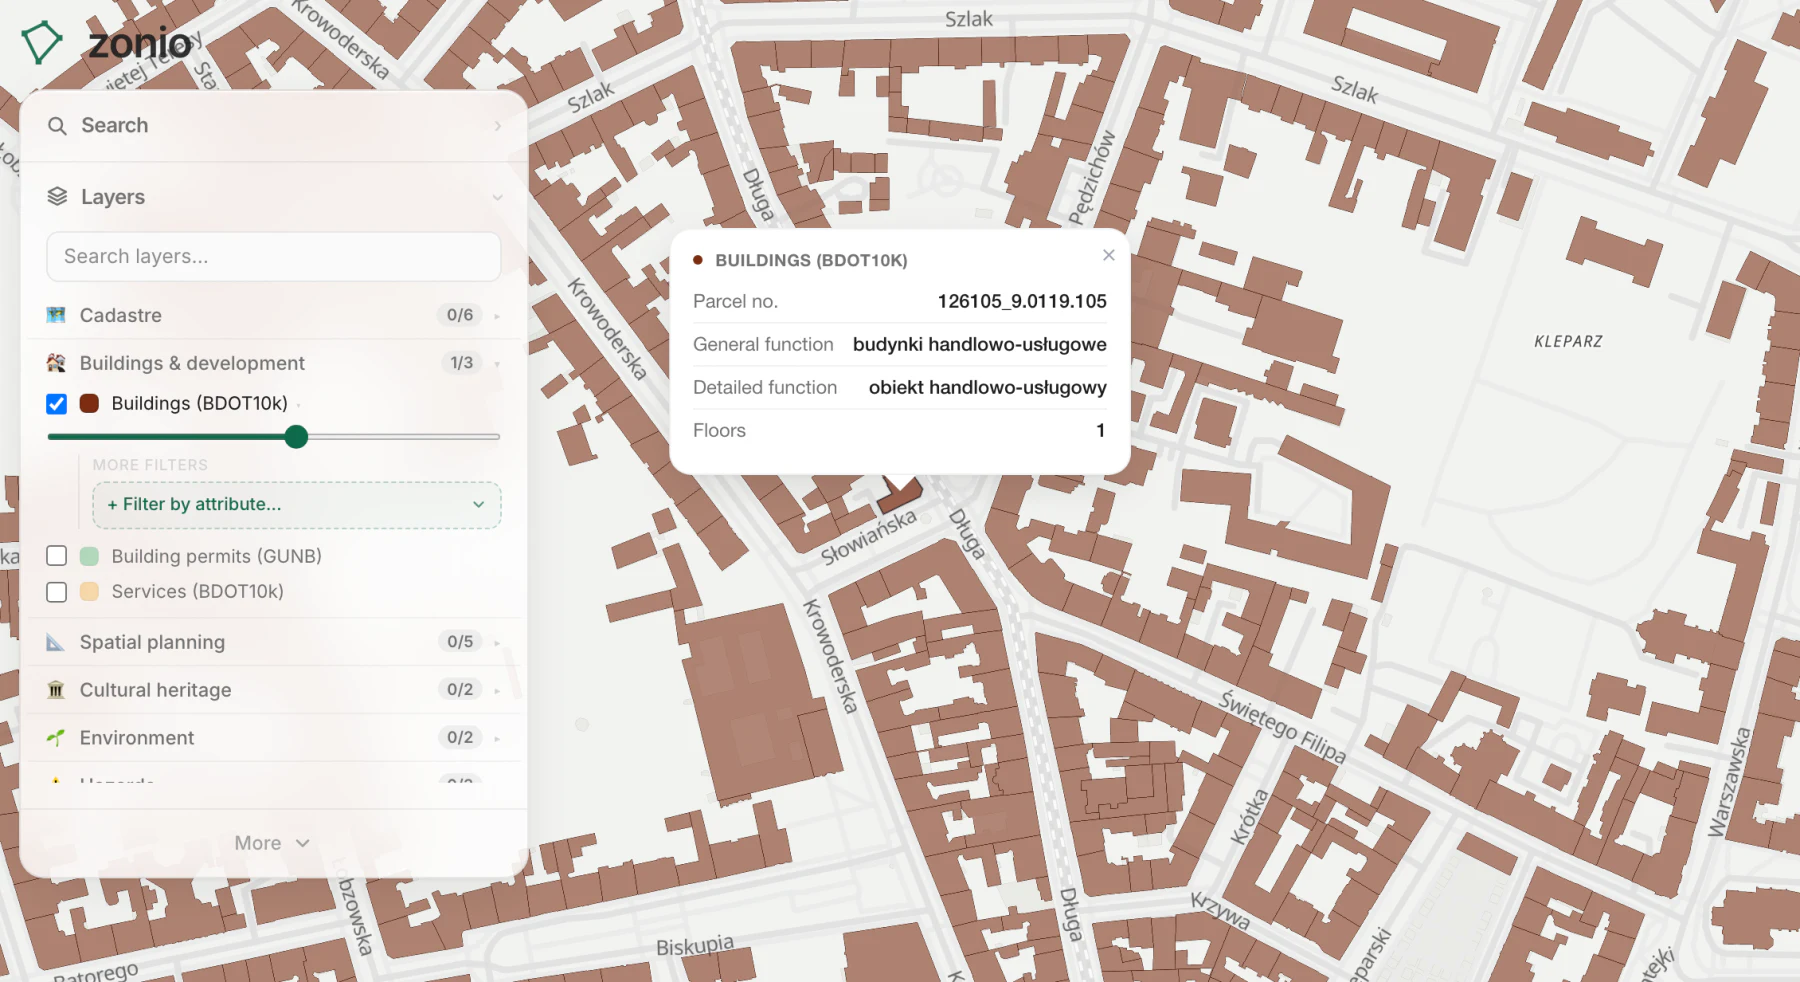Click the Search magnifier icon
The width and height of the screenshot is (1800, 982).
[x=57, y=126]
